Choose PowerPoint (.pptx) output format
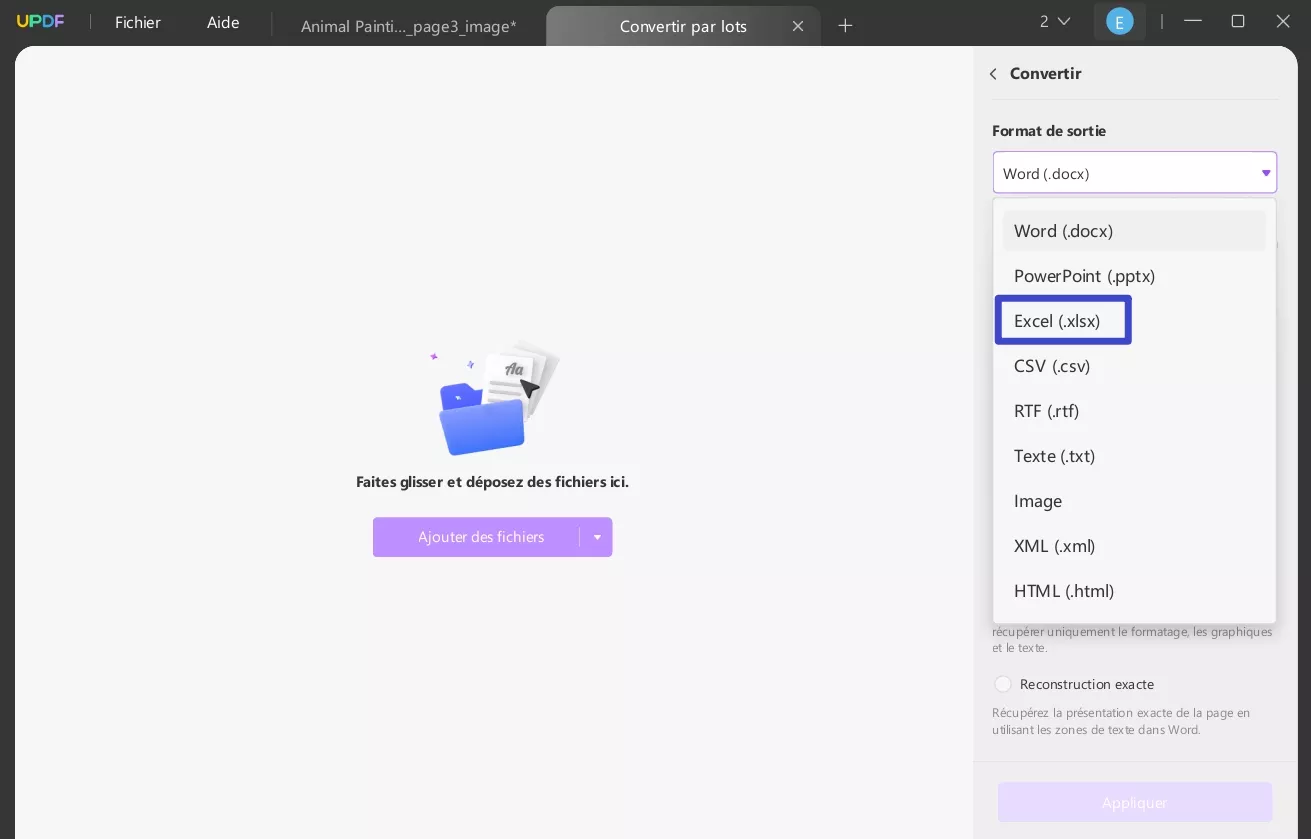The width and height of the screenshot is (1311, 839). click(1084, 275)
